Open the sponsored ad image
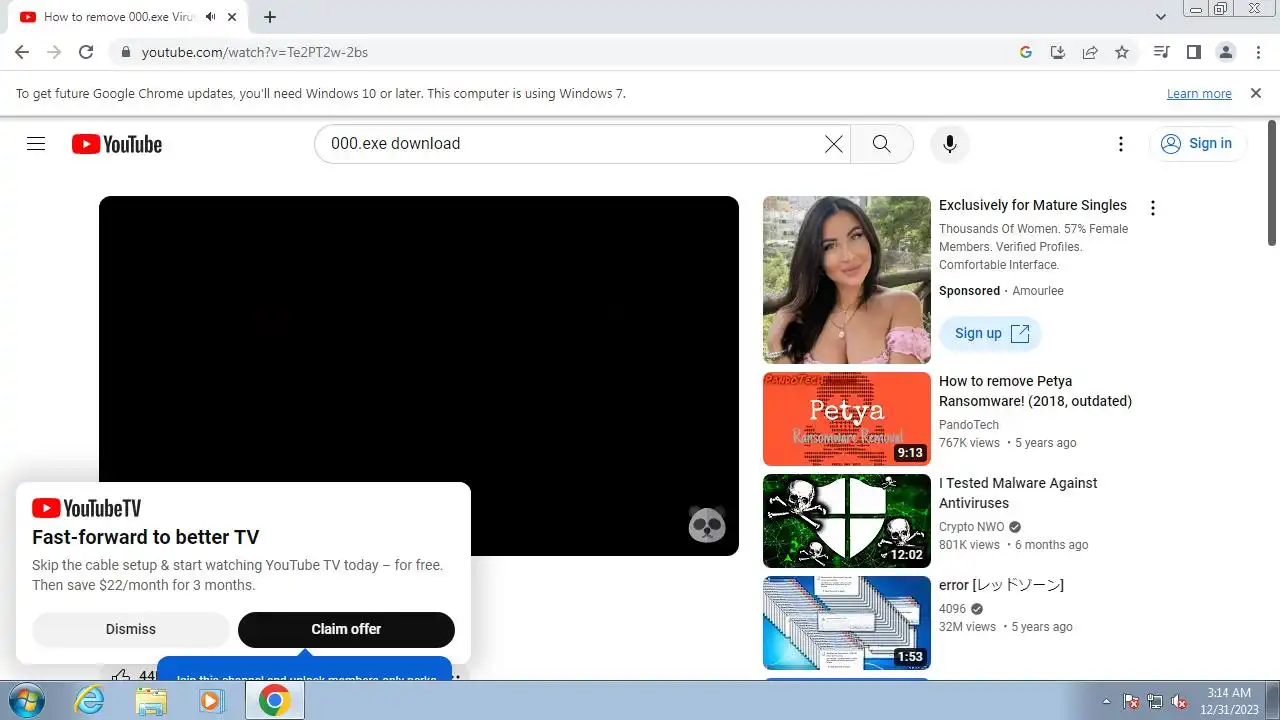This screenshot has height=720, width=1280. click(x=847, y=280)
